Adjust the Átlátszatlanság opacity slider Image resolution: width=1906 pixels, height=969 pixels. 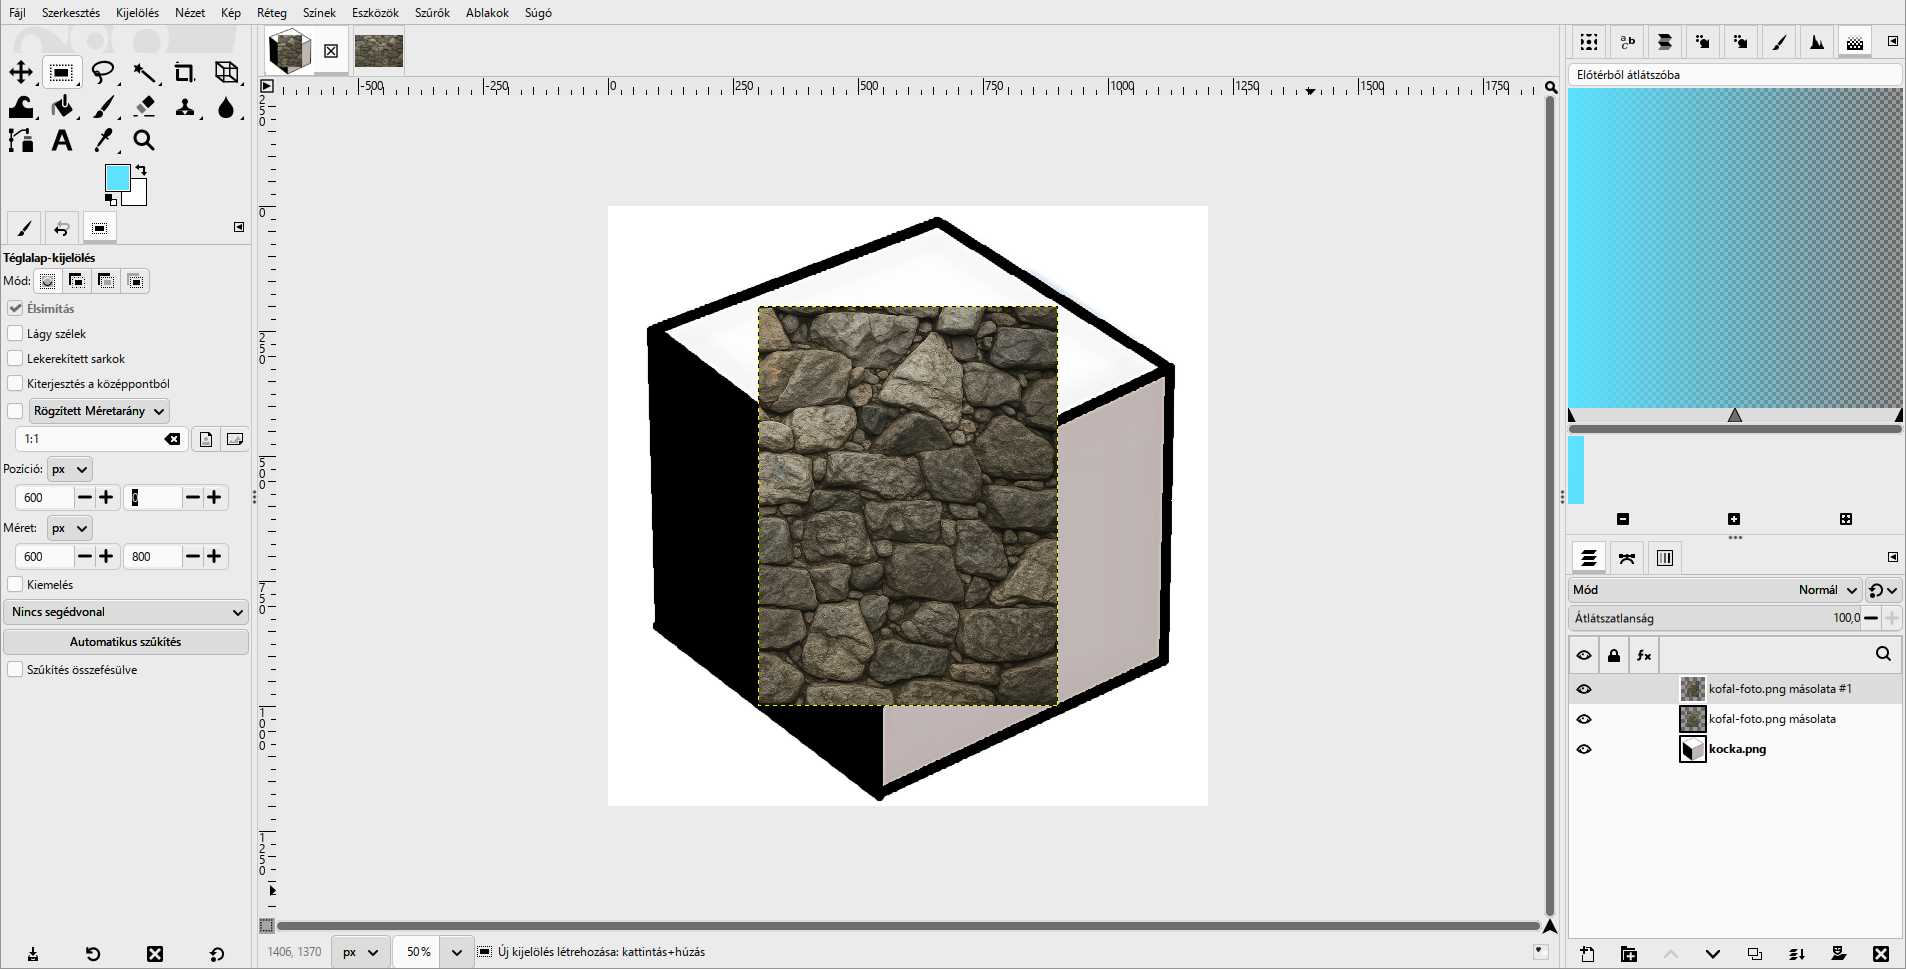coord(1716,618)
